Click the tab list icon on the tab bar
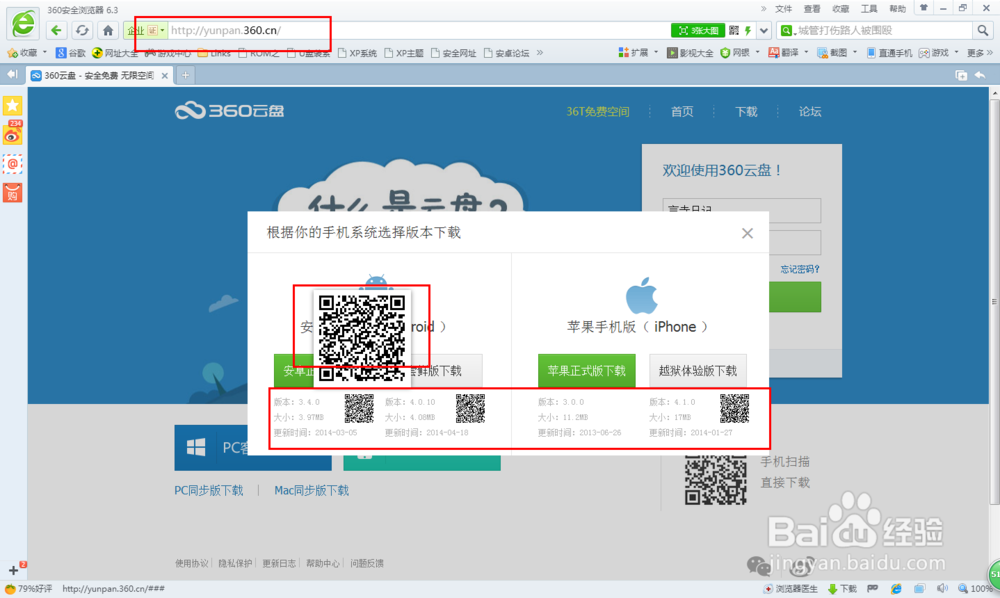This screenshot has width=1000, height=598. [x=961, y=75]
